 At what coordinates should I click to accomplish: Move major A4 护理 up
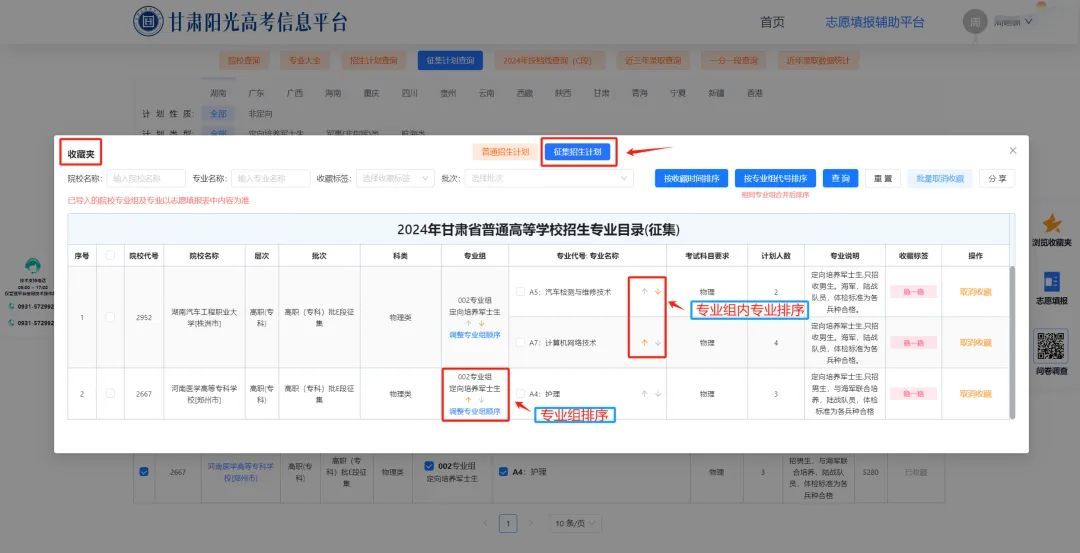[645, 394]
